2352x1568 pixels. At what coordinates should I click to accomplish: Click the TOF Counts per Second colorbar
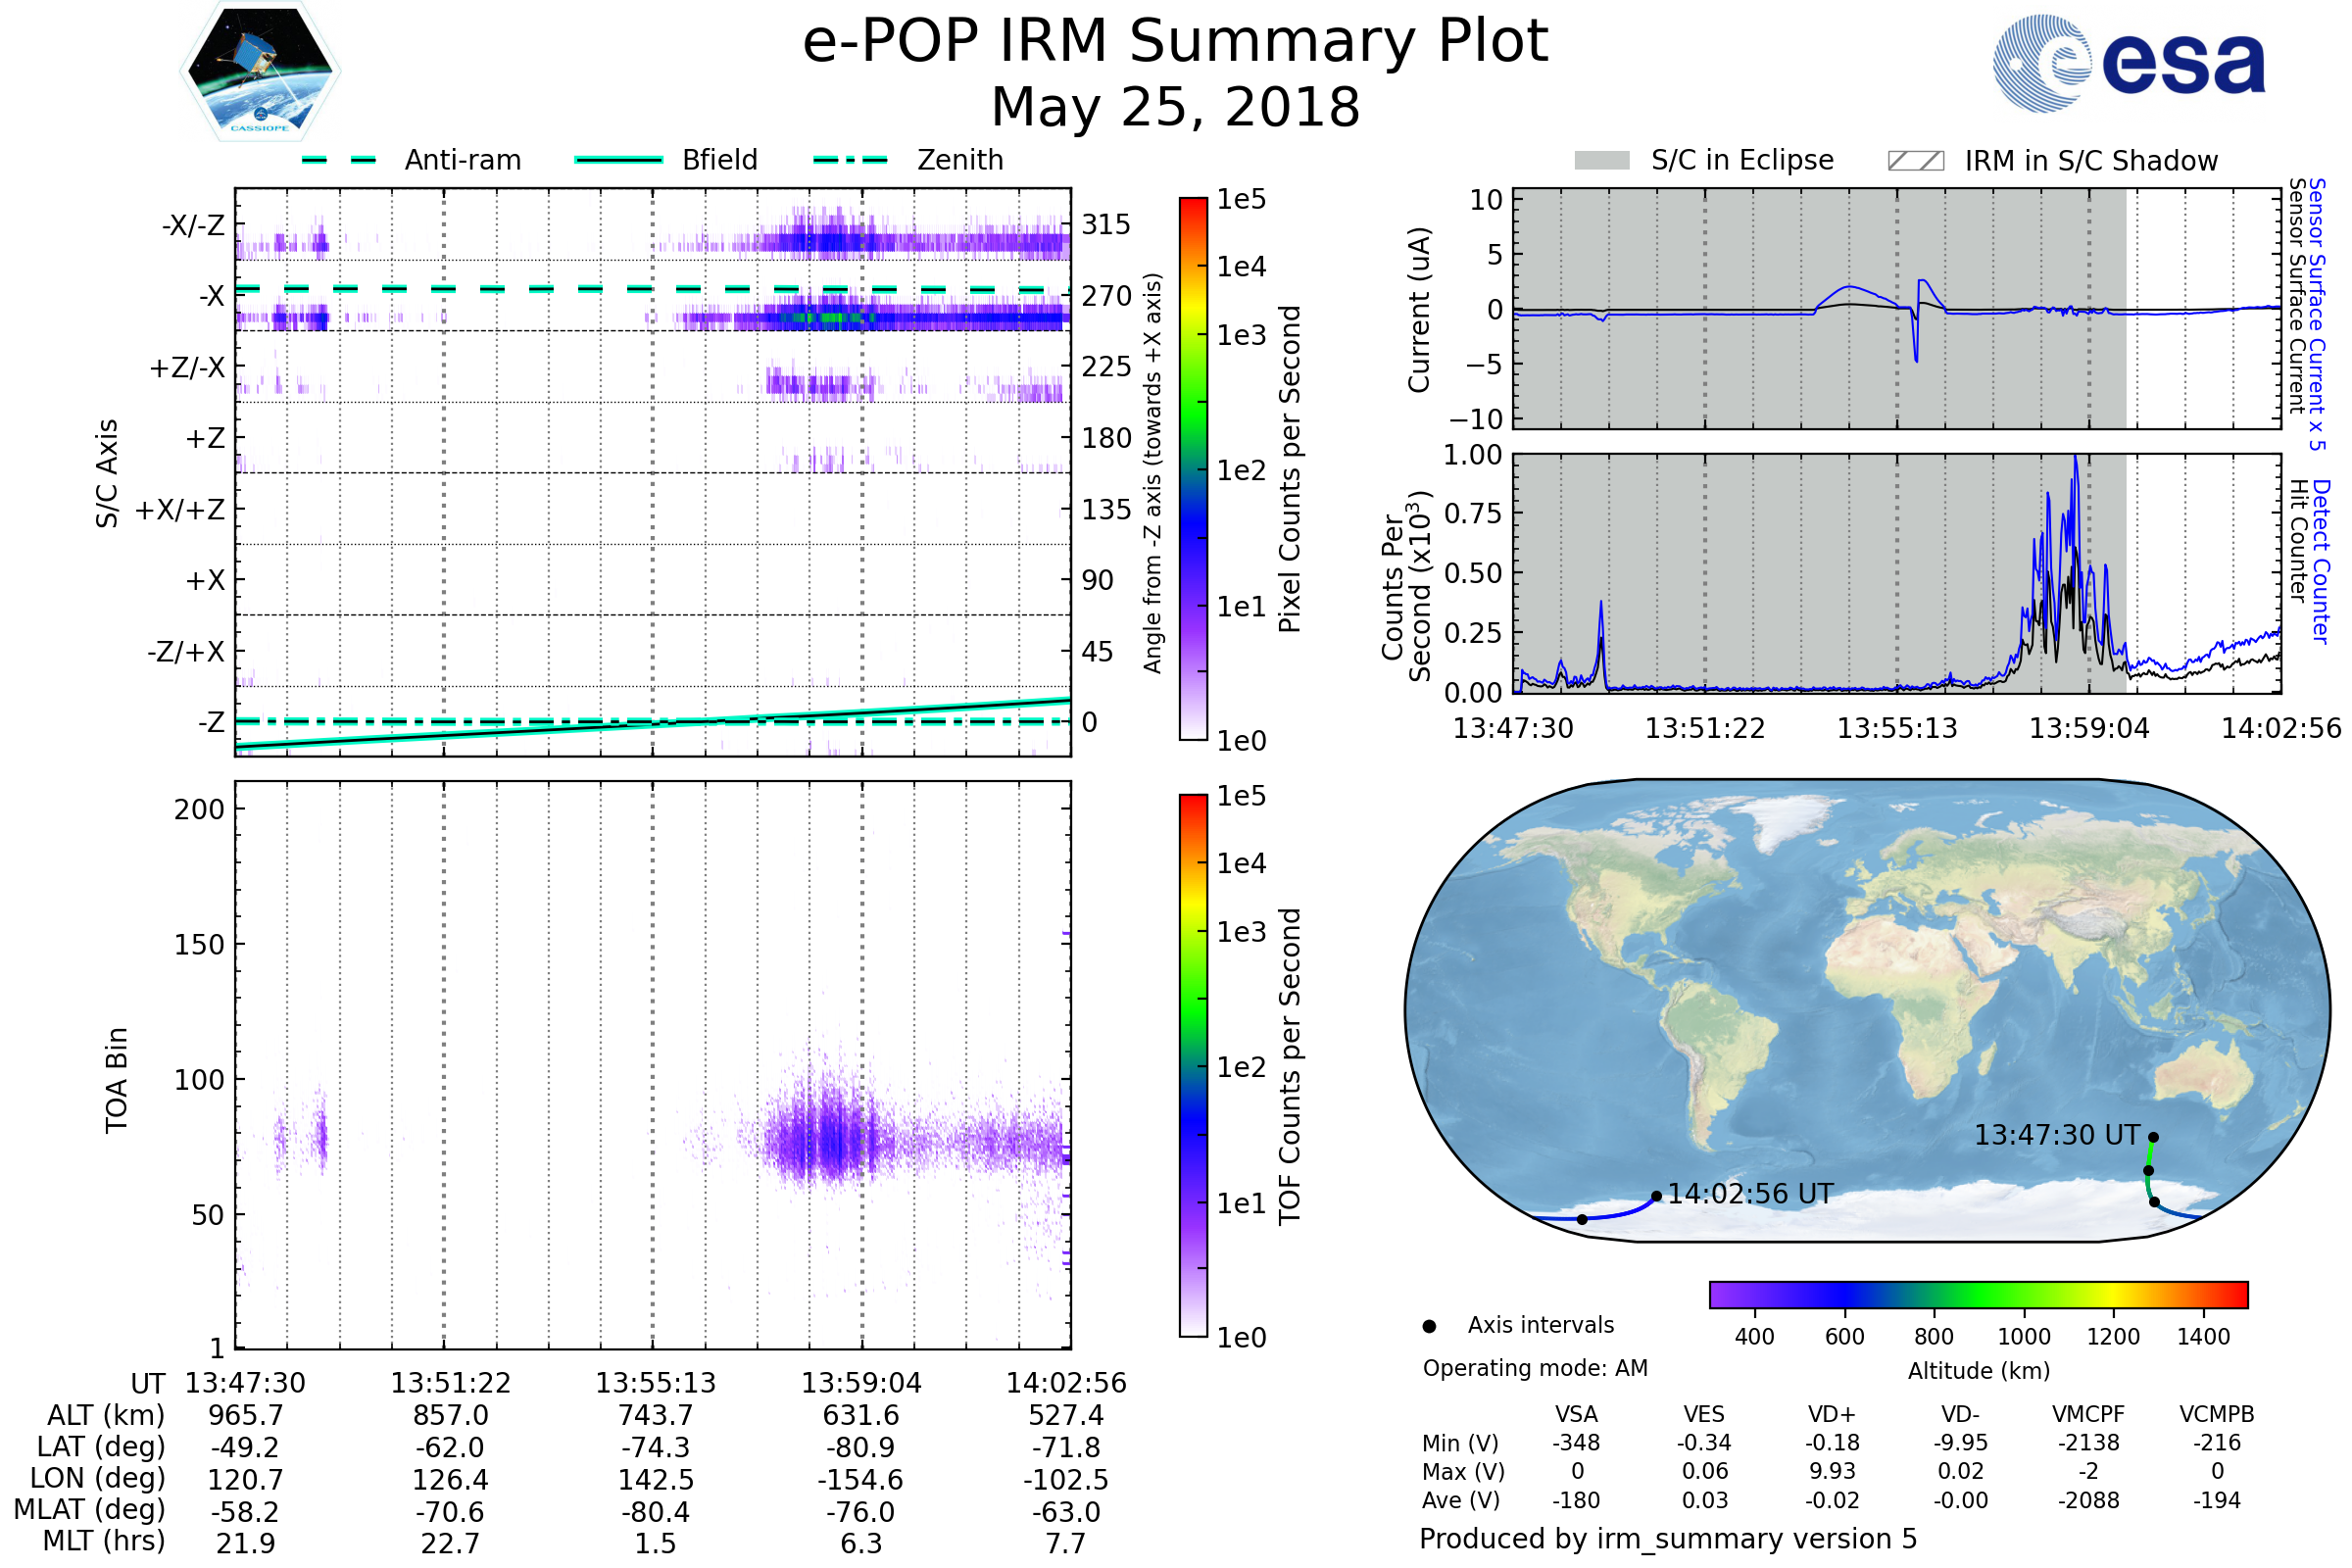coord(1193,1065)
